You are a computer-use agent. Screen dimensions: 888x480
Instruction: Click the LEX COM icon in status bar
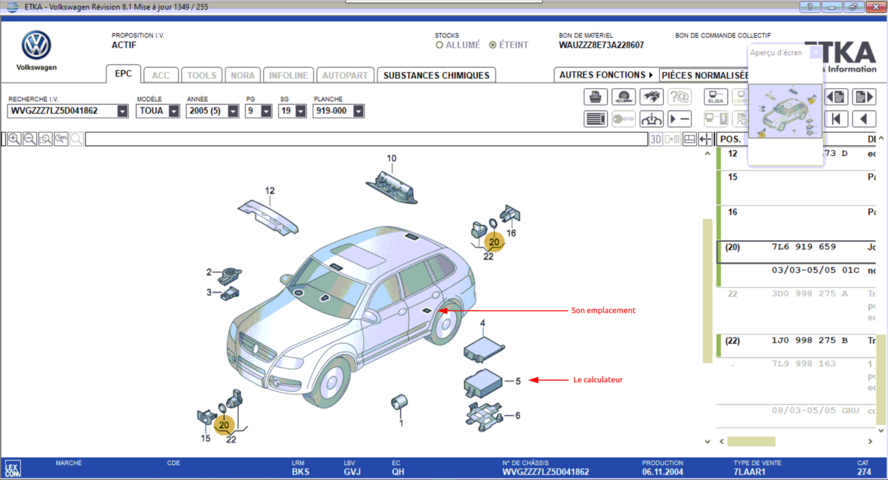pos(12,469)
